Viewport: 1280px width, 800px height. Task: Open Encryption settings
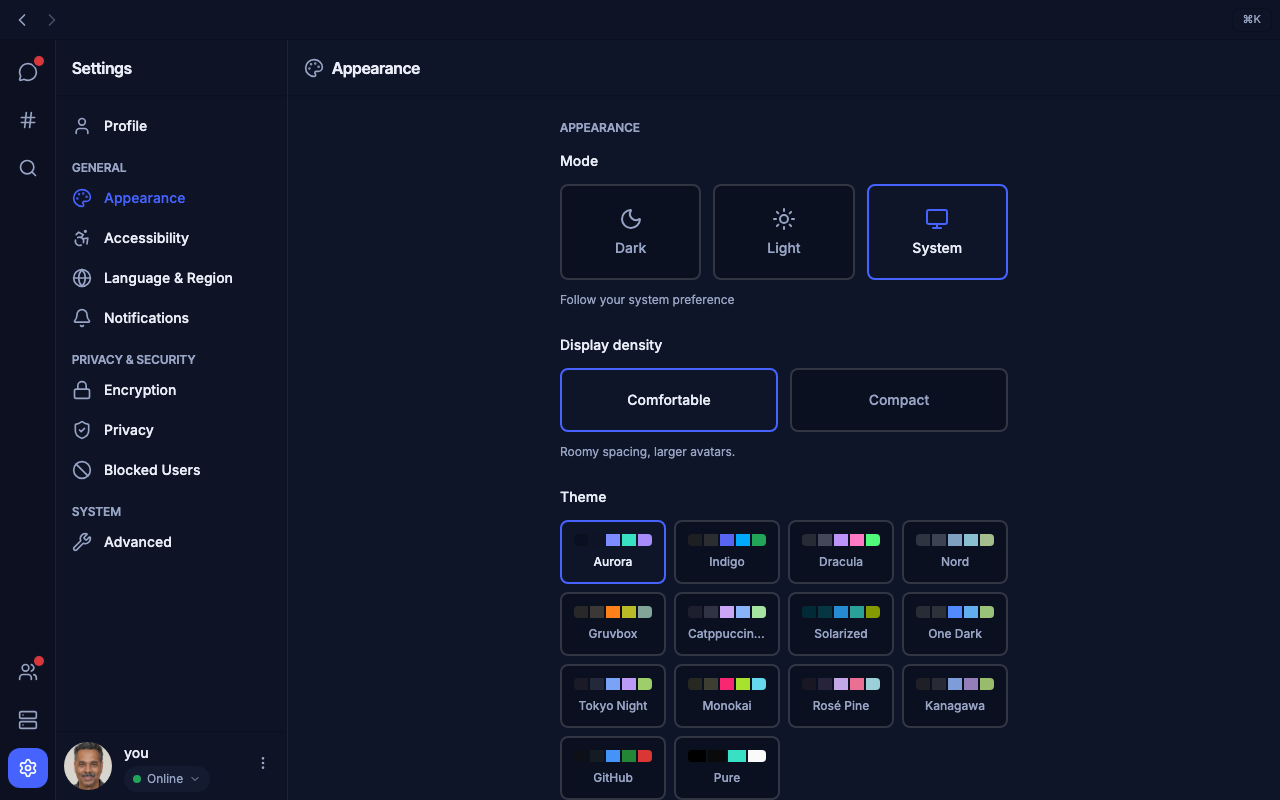[x=172, y=390]
